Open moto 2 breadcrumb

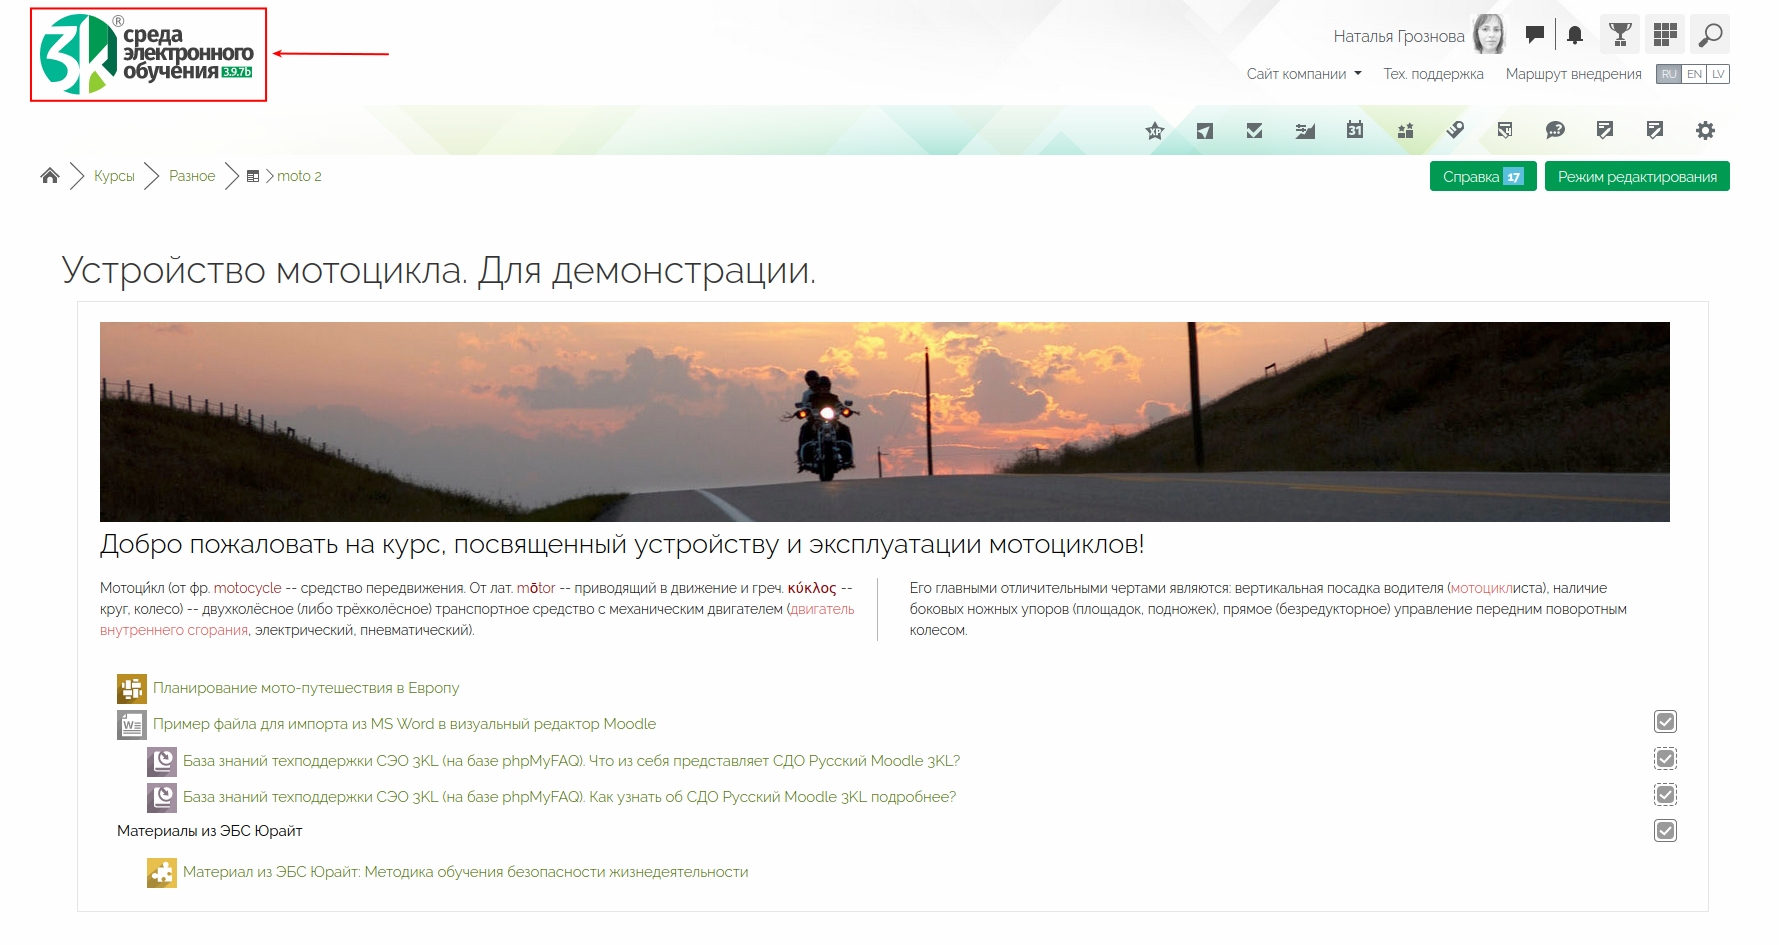(299, 176)
